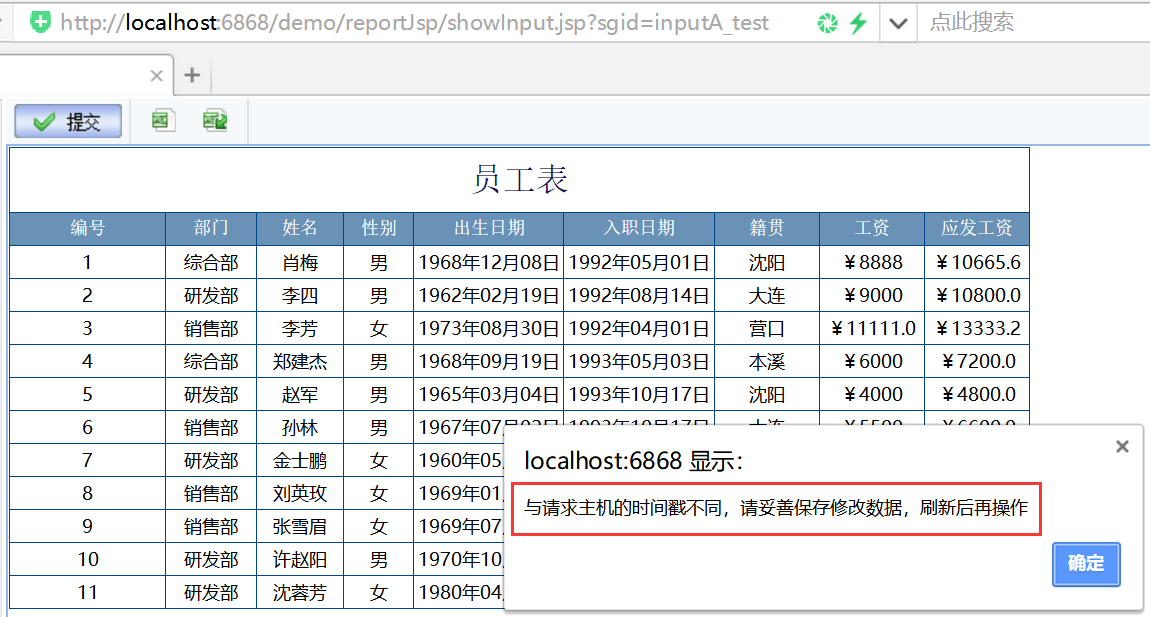
Task: Select the 性别 column header
Action: (x=378, y=228)
